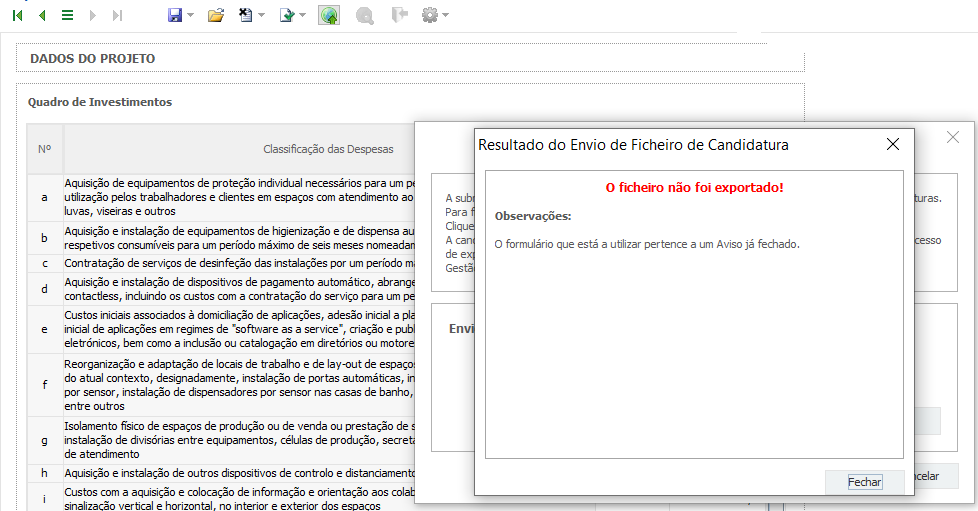The image size is (978, 511).
Task: Select row 'h' number cell
Action: pyautogui.click(x=44, y=473)
